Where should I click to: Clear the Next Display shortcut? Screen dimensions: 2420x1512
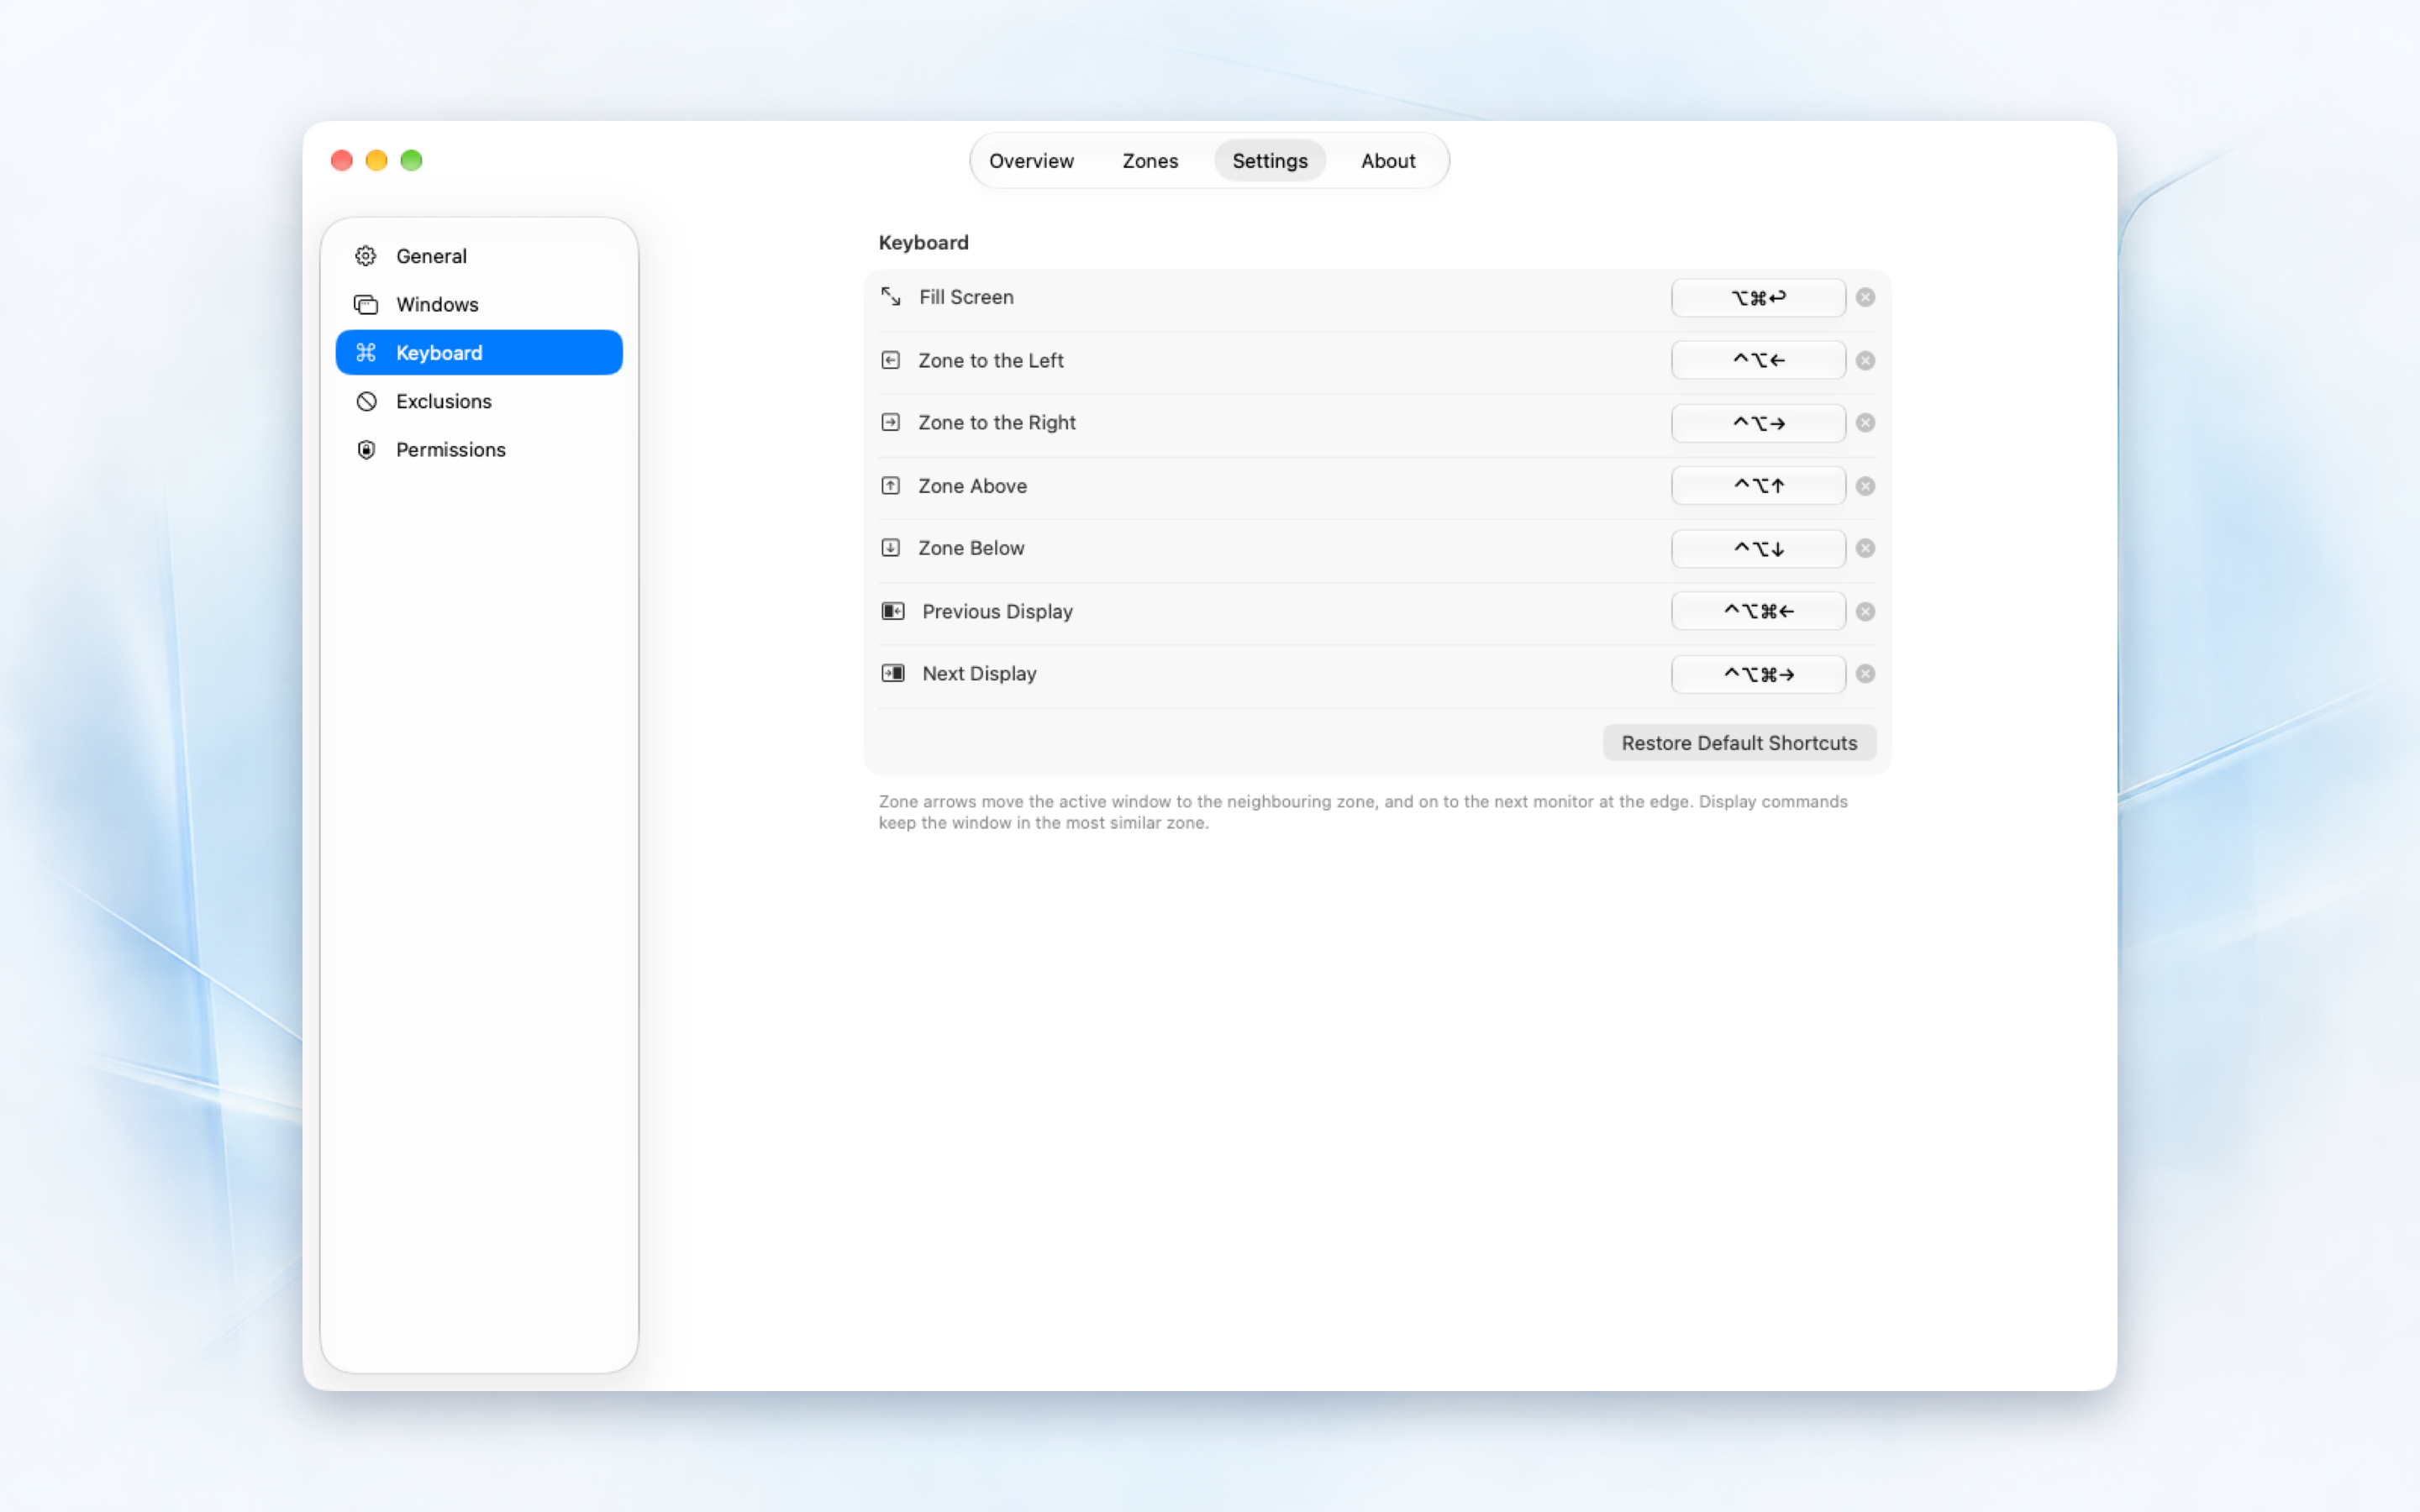(1865, 673)
